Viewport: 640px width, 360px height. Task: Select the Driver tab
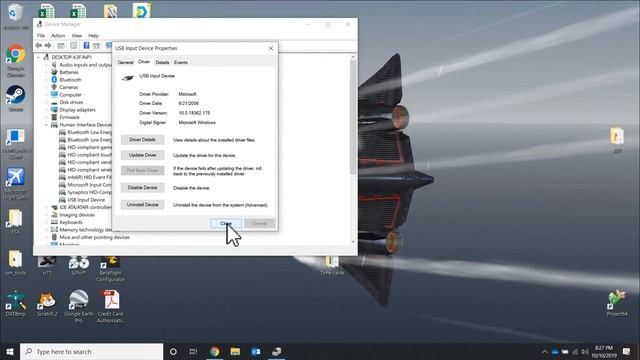[x=144, y=62]
